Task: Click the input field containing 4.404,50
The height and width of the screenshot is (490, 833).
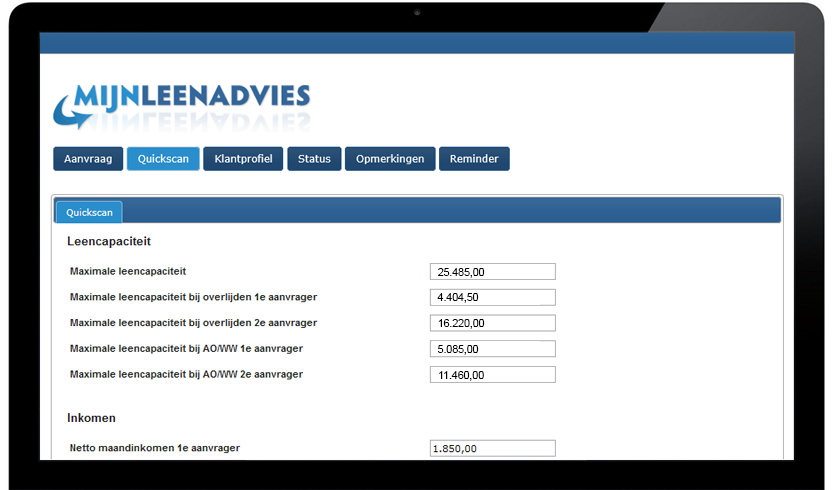Action: click(x=492, y=297)
